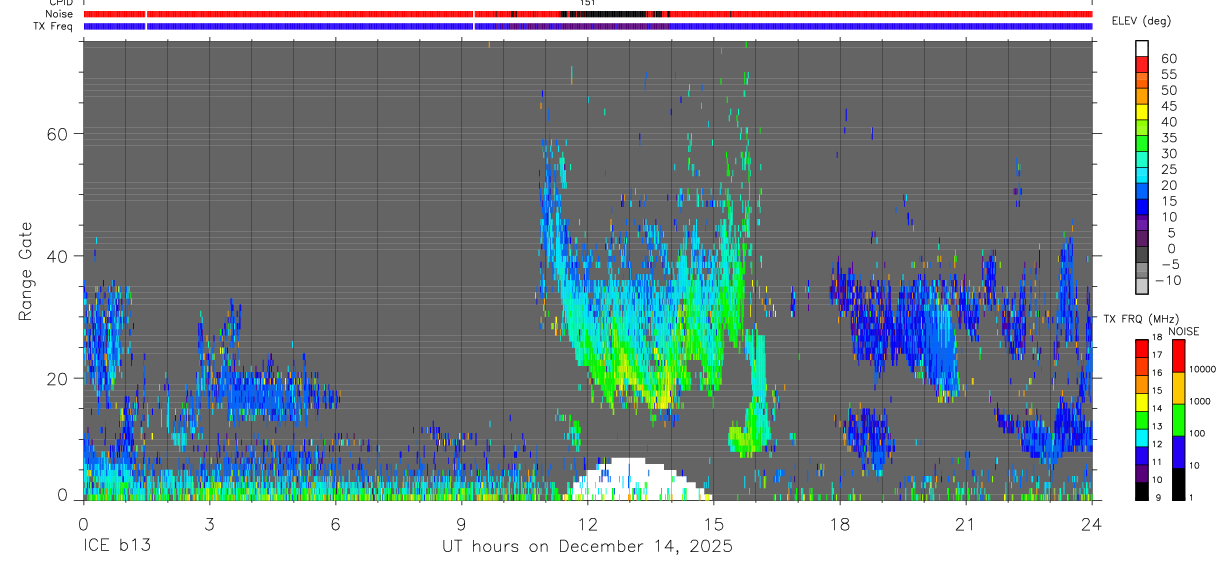The image size is (1228, 567).
Task: Click the x-axis tick label '12'
Action: [587, 524]
